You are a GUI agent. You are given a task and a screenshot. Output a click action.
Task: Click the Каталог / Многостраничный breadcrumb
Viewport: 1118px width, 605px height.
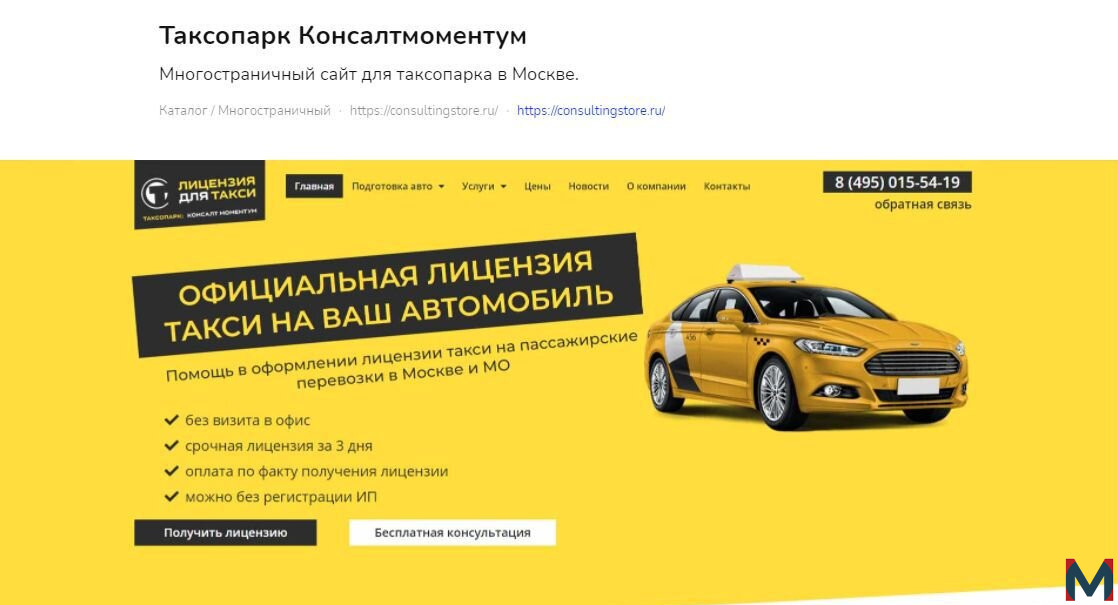(x=245, y=110)
